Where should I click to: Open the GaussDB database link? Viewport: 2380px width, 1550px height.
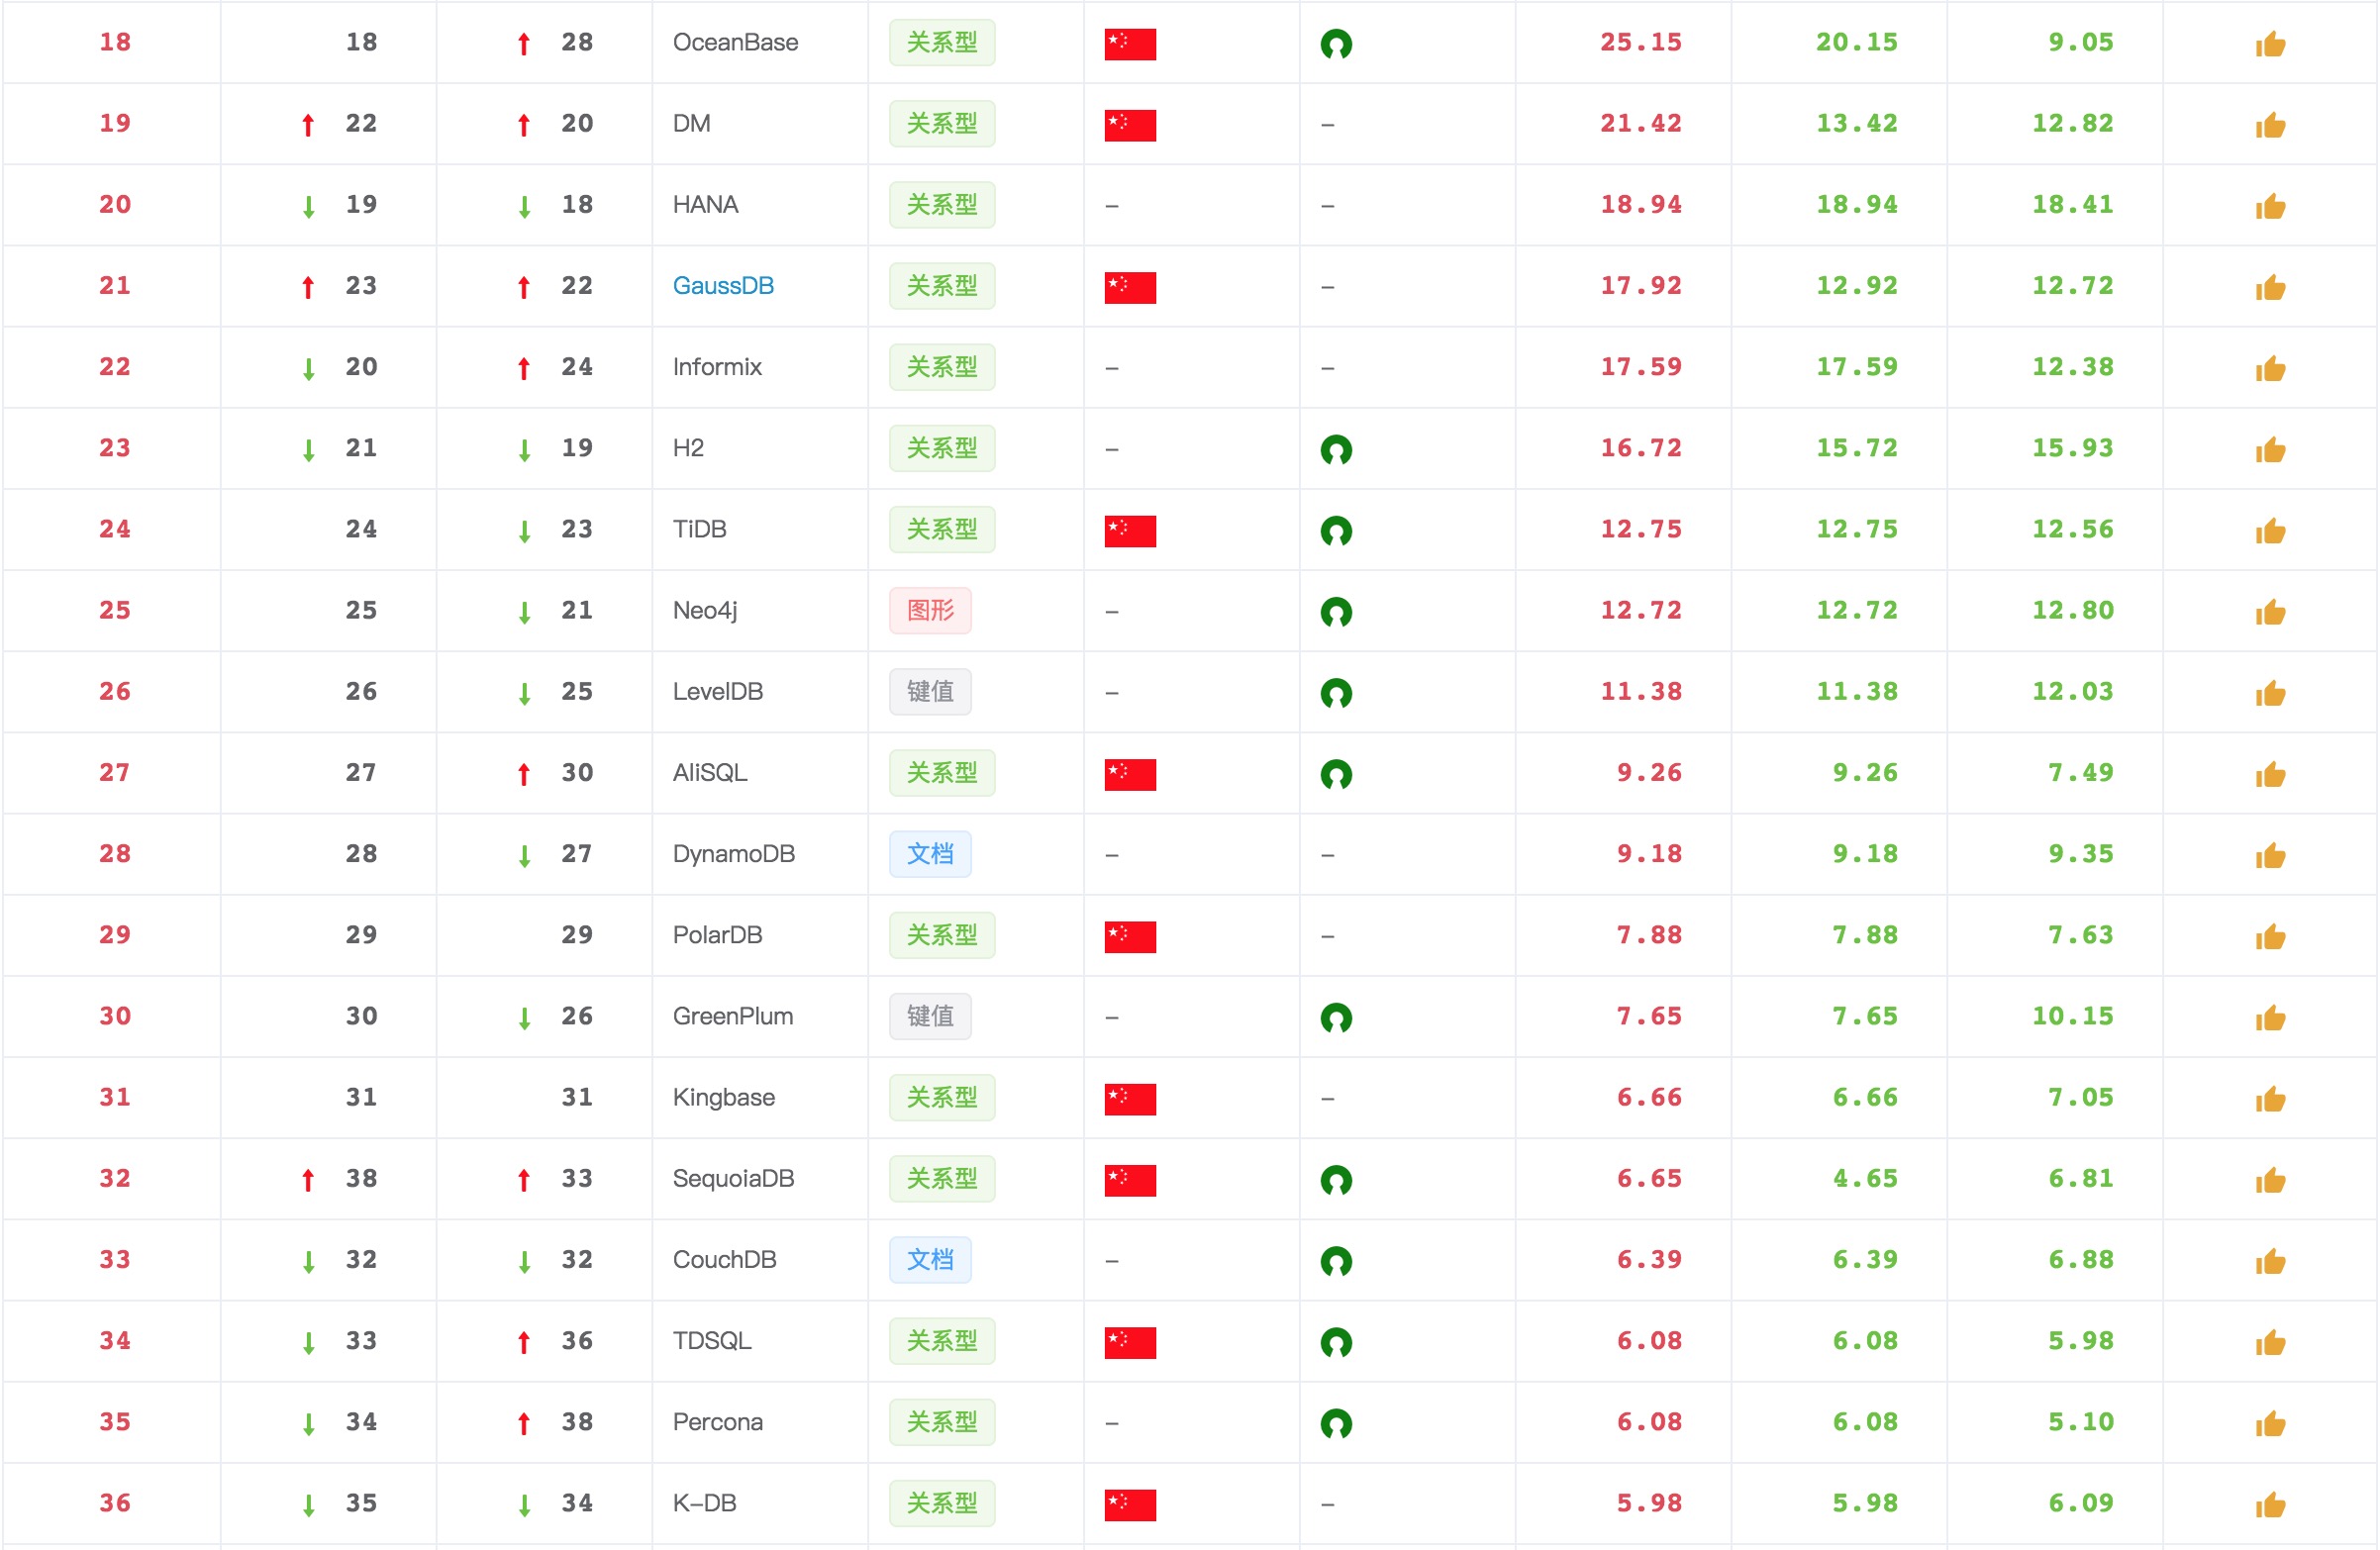click(x=723, y=286)
